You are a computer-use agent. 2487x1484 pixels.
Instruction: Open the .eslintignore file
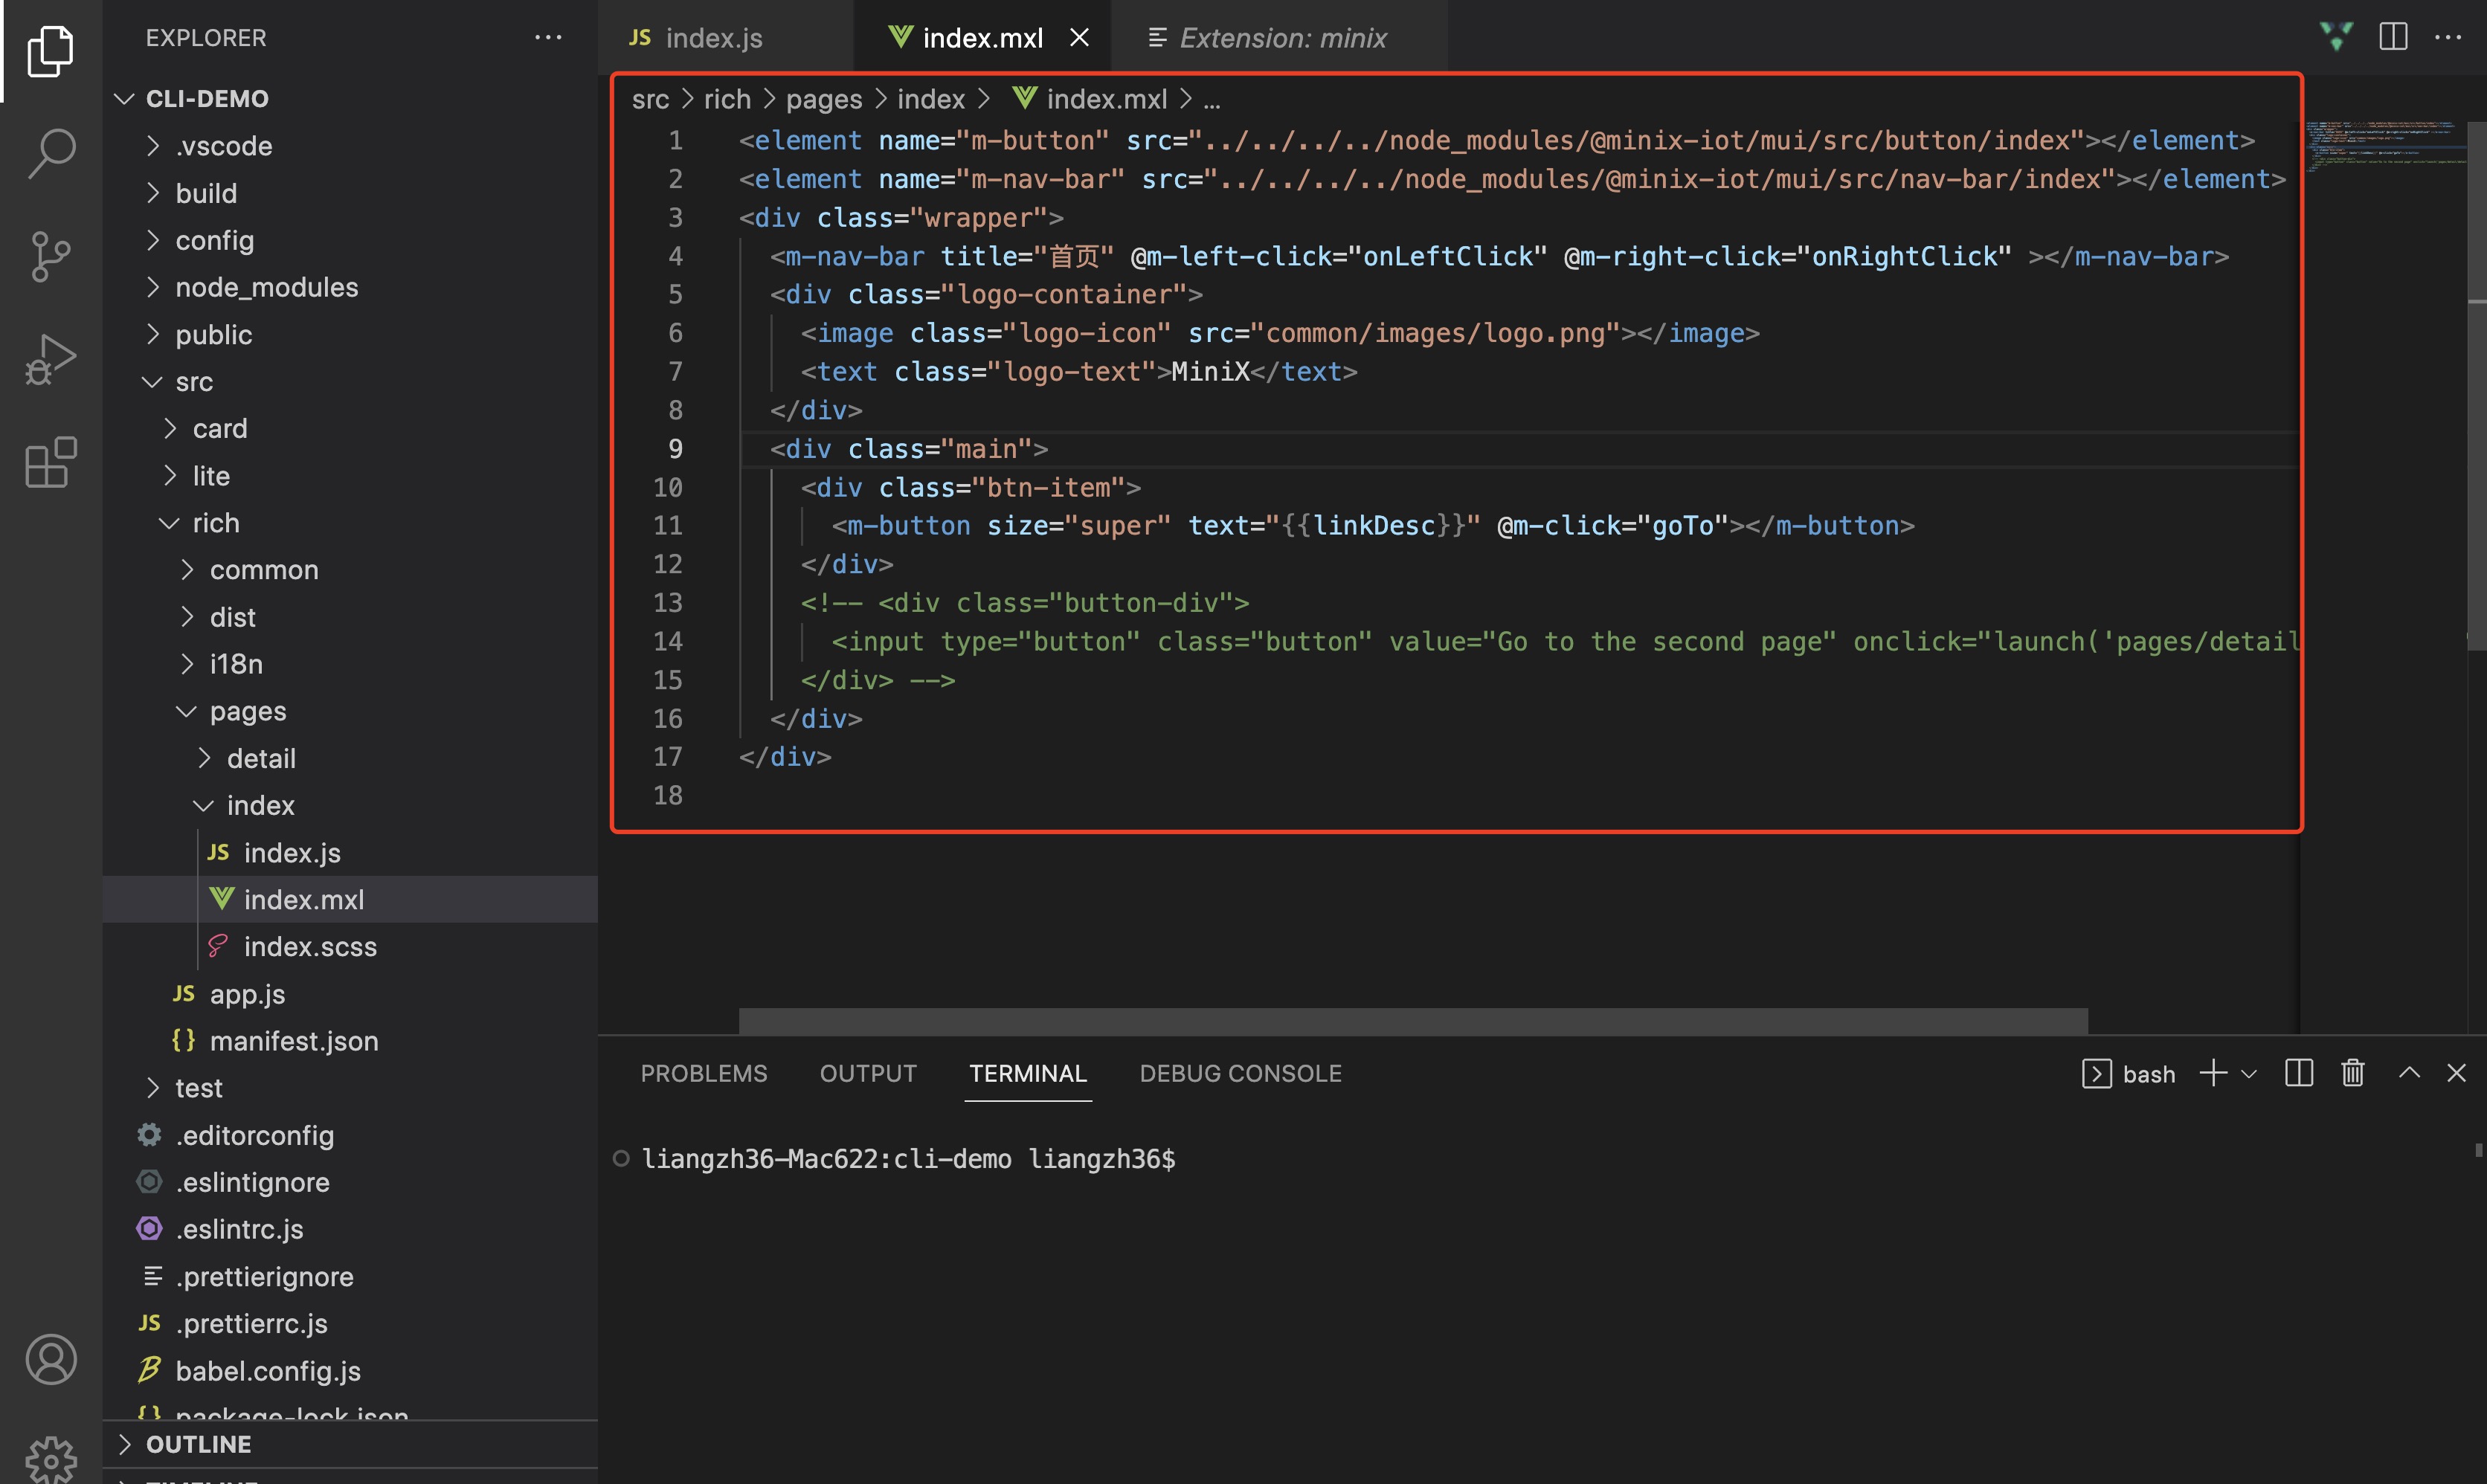[350, 1182]
